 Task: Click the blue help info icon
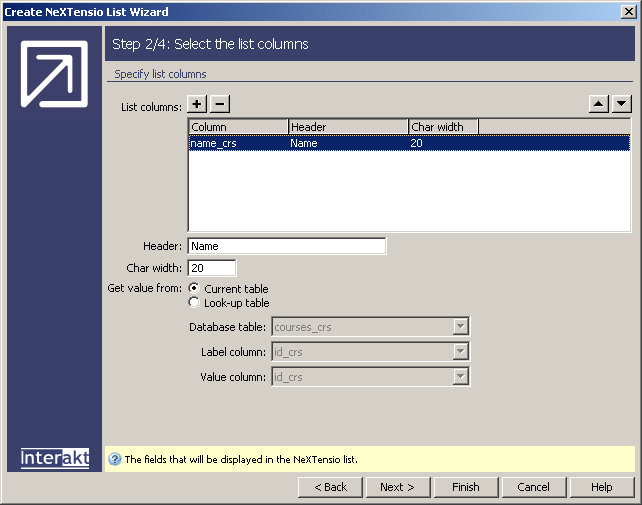pyautogui.click(x=115, y=460)
